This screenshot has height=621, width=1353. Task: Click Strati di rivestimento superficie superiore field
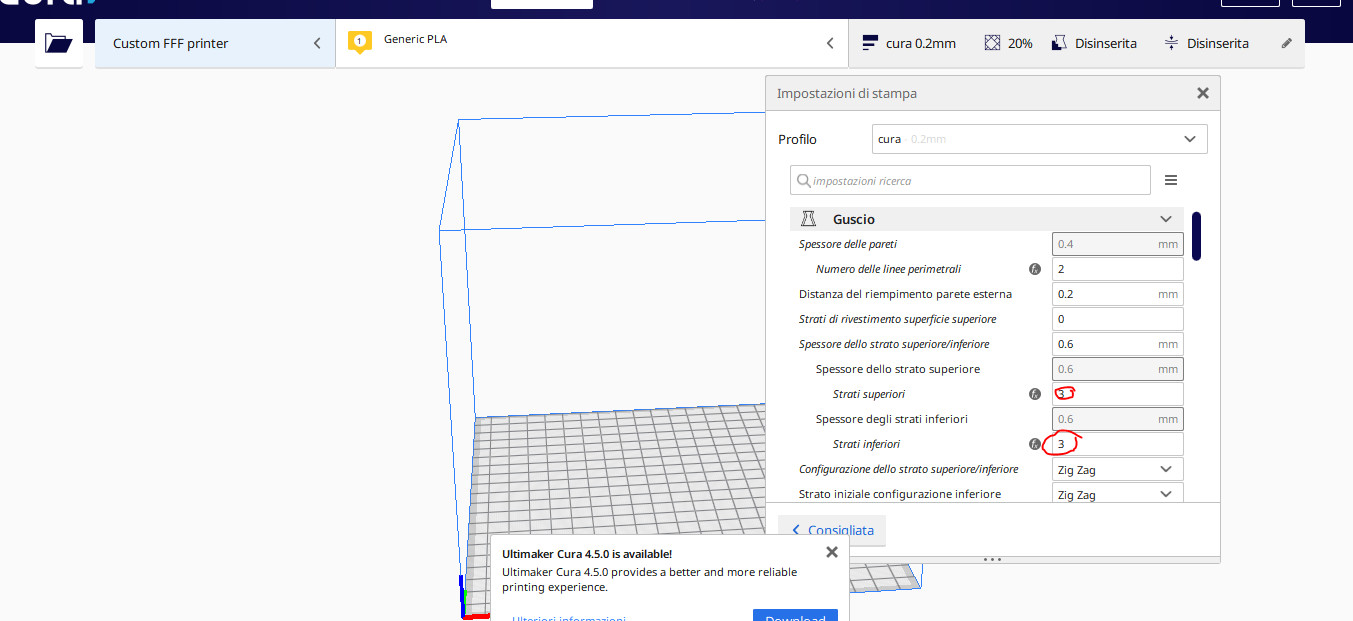point(1118,319)
